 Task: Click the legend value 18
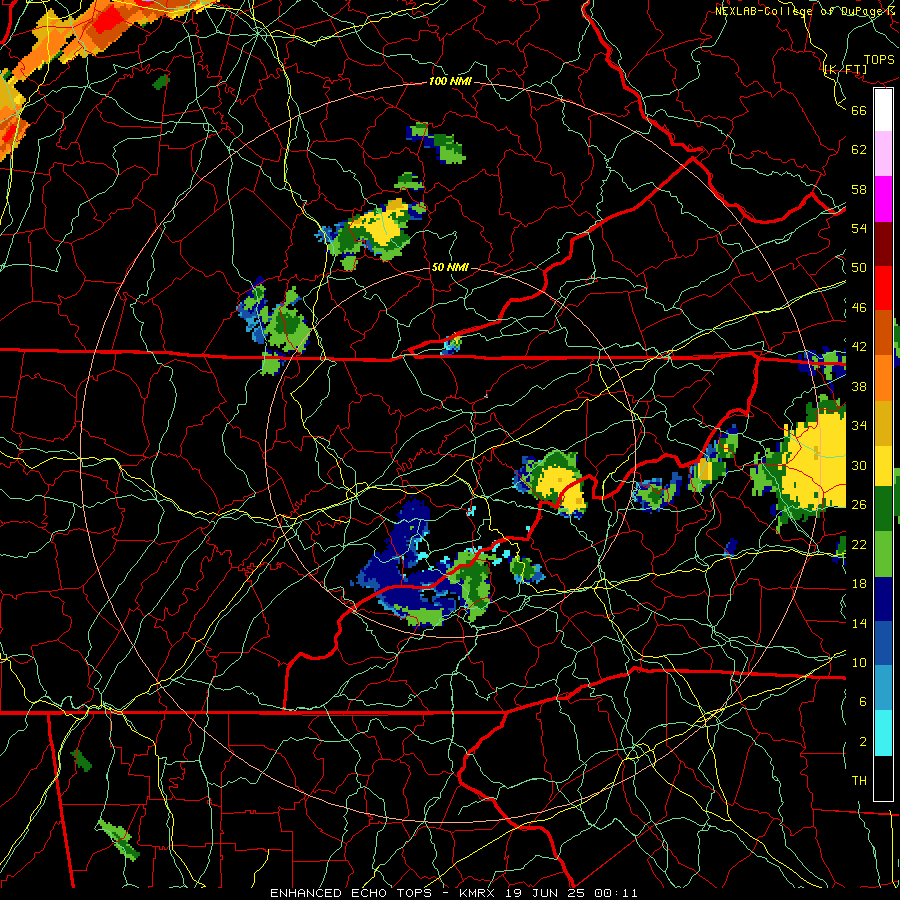pos(859,584)
